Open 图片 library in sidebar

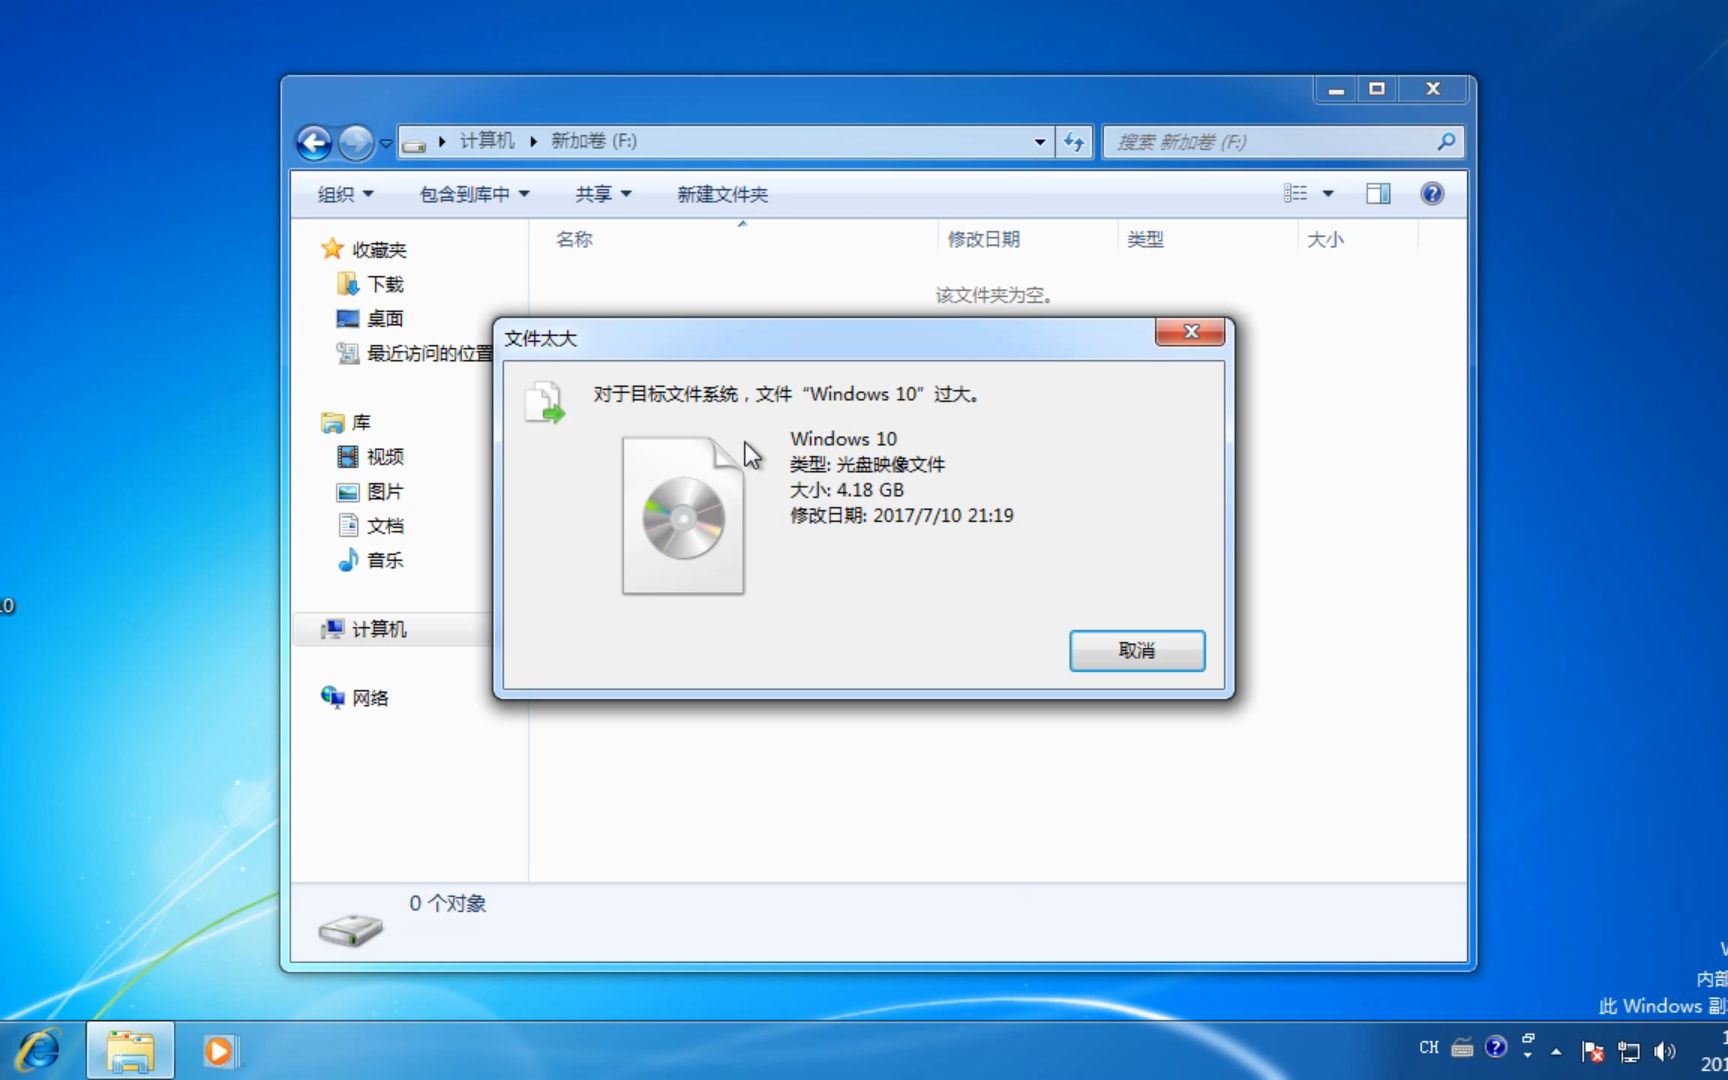point(371,491)
